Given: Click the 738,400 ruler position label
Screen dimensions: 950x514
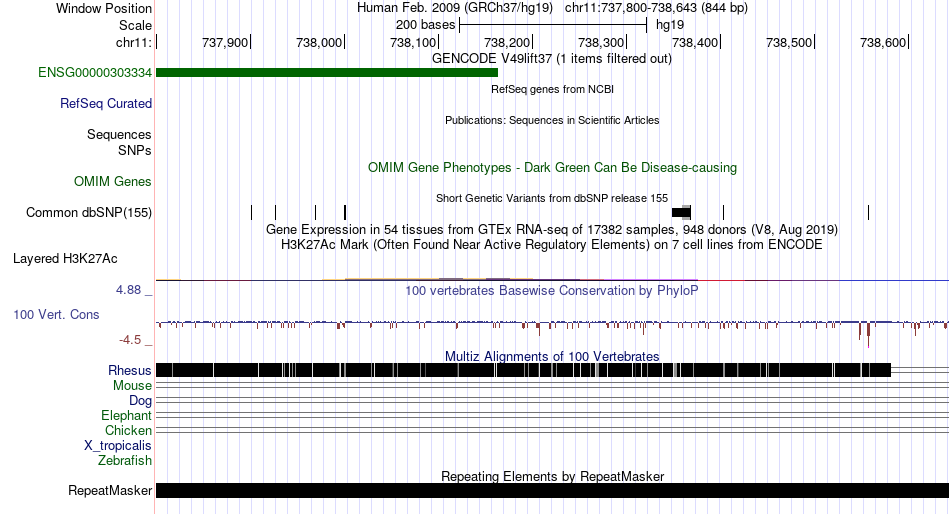Looking at the screenshot, I should [x=695, y=42].
